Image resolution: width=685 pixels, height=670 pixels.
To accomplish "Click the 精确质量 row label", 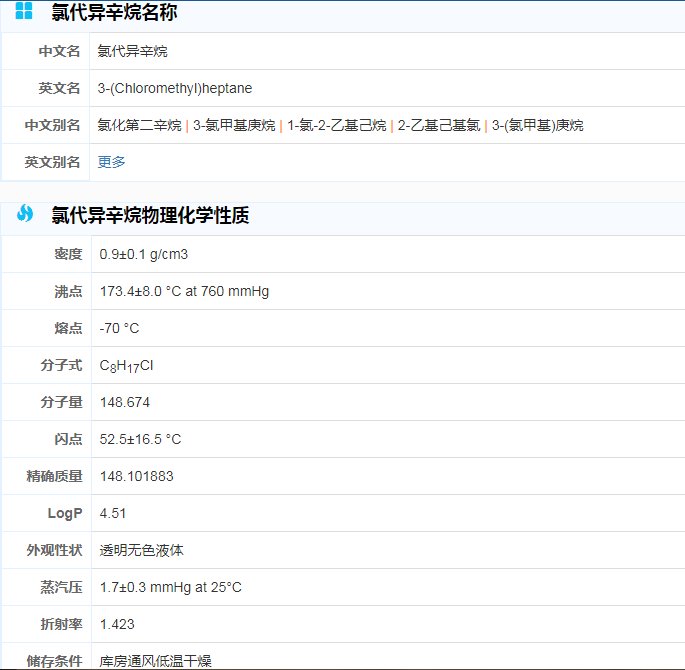I will 54,476.
